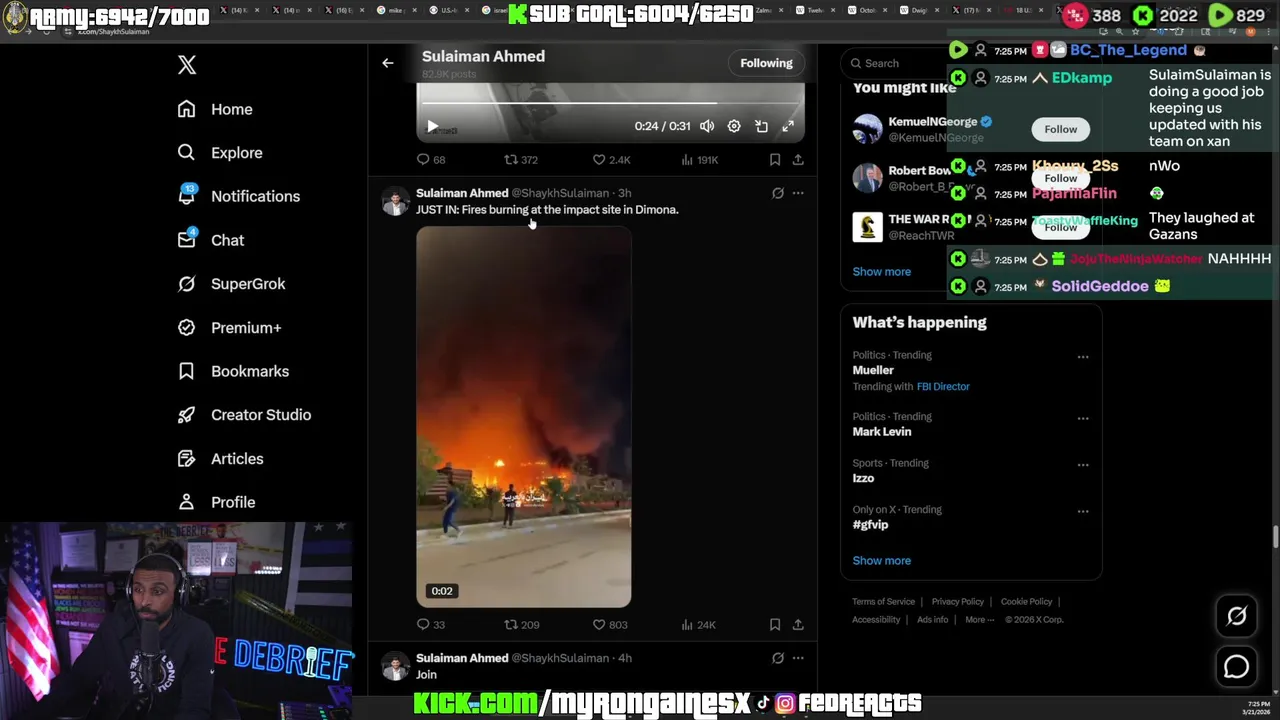Bookmark the Dimona fires post
Image resolution: width=1280 pixels, height=720 pixels.
click(775, 625)
